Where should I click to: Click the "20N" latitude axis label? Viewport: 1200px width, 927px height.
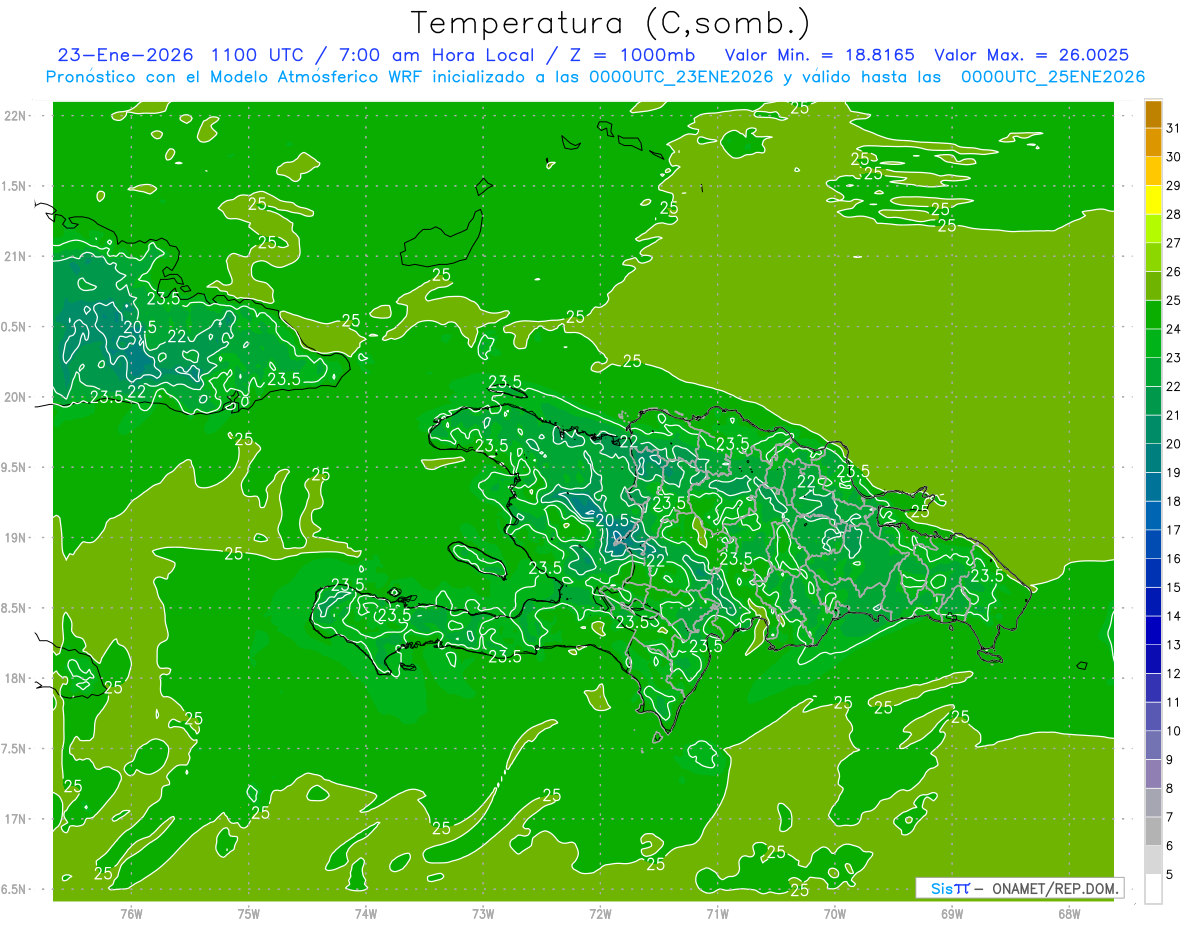click(x=16, y=397)
